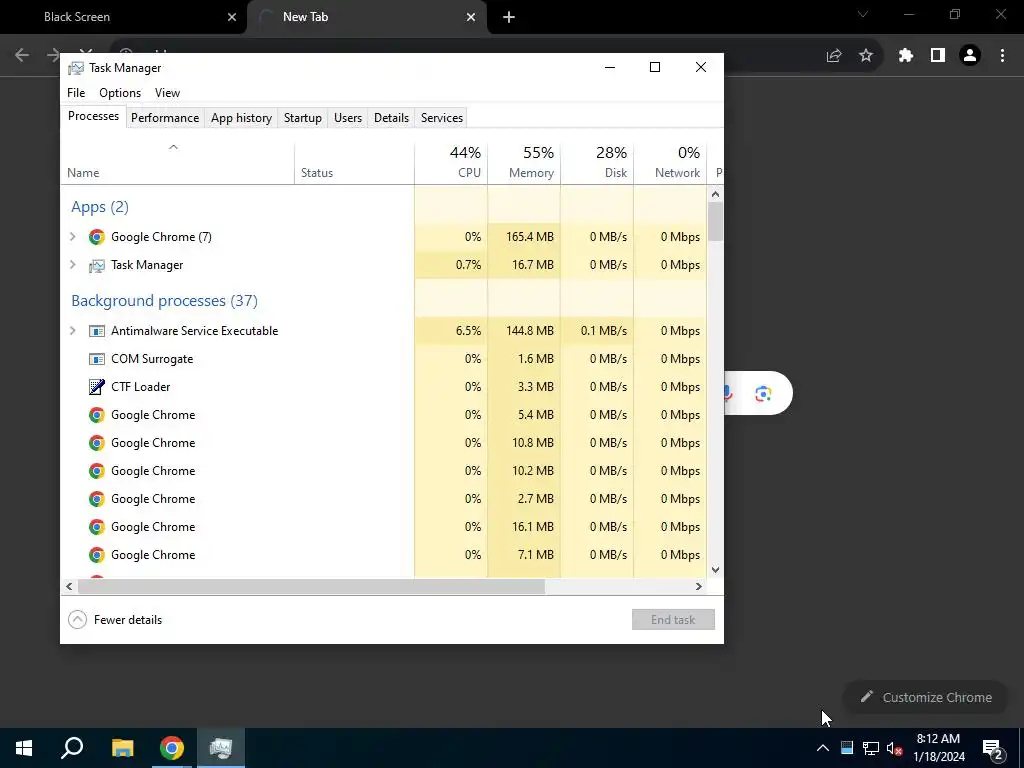The height and width of the screenshot is (768, 1024).
Task: Switch to the Services tab
Action: [x=441, y=118]
